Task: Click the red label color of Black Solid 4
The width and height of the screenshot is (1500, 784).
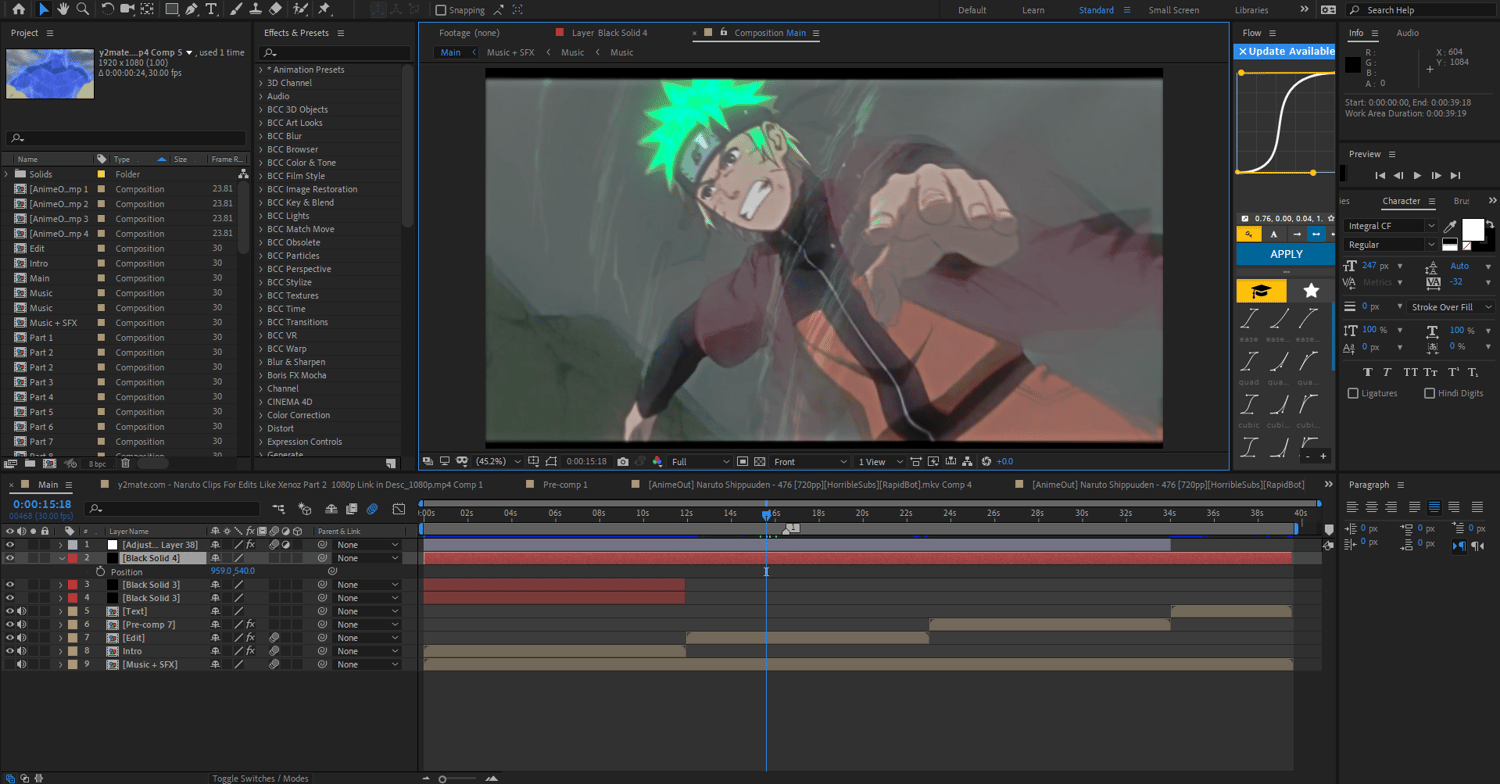Action: [72, 558]
